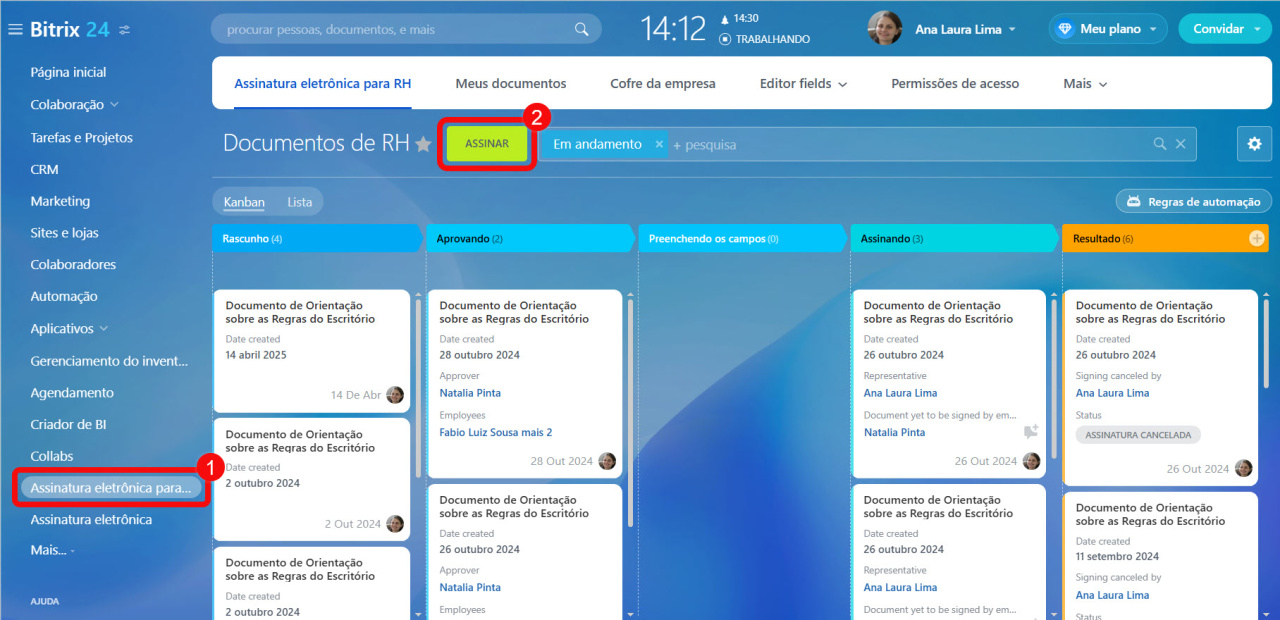Favorite Documentos de RH with the star icon
Viewport: 1280px width, 620px height.
[423, 145]
